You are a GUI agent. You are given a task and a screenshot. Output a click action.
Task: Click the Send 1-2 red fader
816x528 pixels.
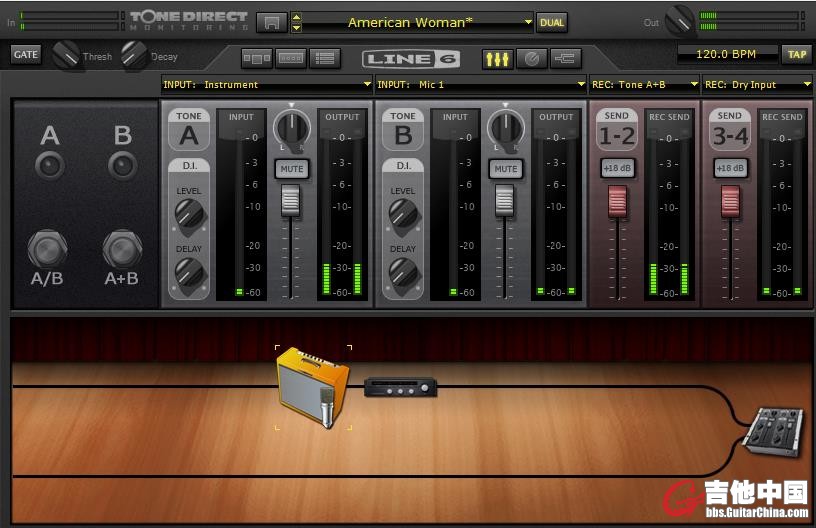click(x=618, y=201)
